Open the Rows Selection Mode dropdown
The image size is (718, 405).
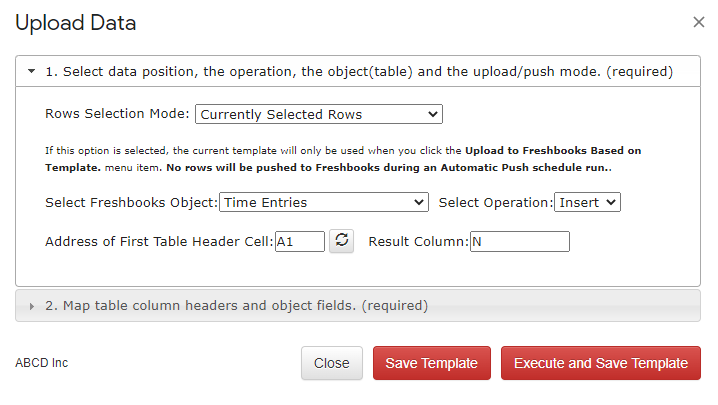(x=319, y=114)
